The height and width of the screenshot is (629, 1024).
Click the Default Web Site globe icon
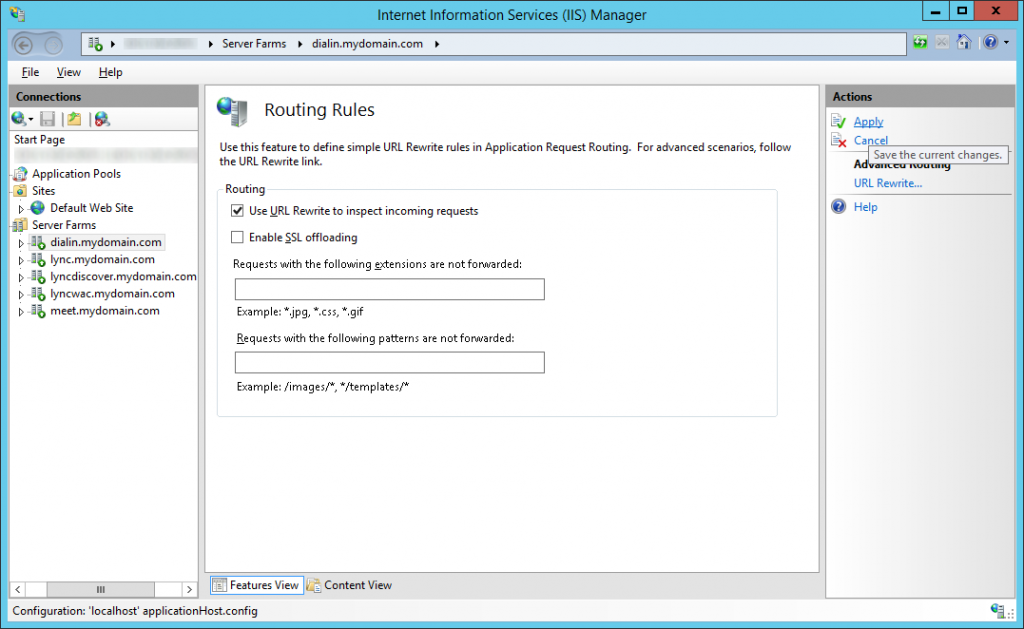[38, 208]
